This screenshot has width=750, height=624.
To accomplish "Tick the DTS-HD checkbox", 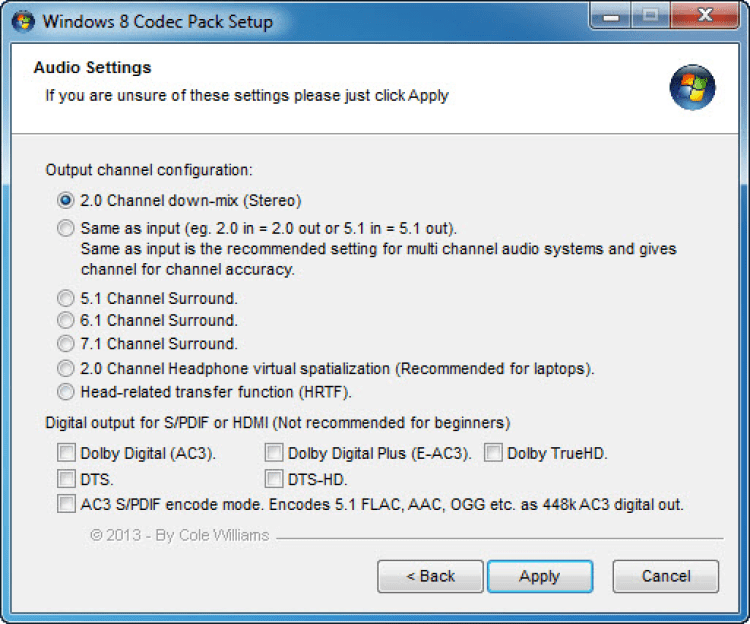I will [275, 479].
